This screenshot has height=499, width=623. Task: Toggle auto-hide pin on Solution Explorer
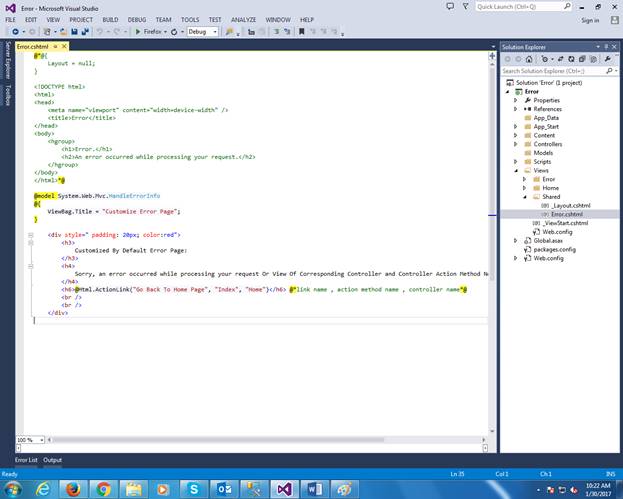(x=606, y=47)
